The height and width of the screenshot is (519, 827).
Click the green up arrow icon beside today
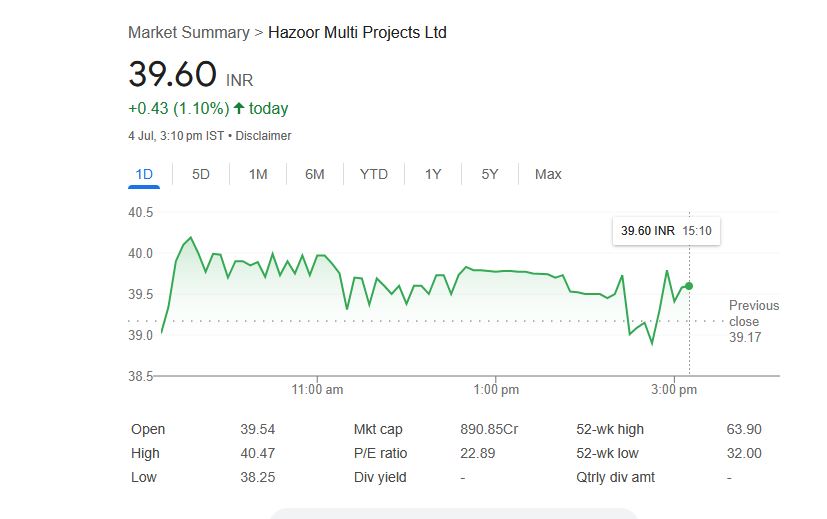[x=239, y=108]
